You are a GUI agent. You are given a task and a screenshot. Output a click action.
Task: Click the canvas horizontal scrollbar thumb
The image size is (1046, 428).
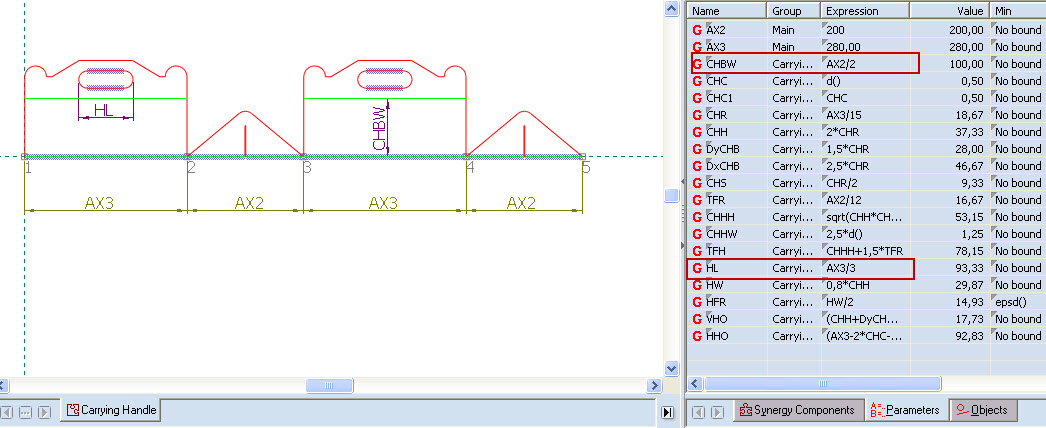(x=323, y=385)
